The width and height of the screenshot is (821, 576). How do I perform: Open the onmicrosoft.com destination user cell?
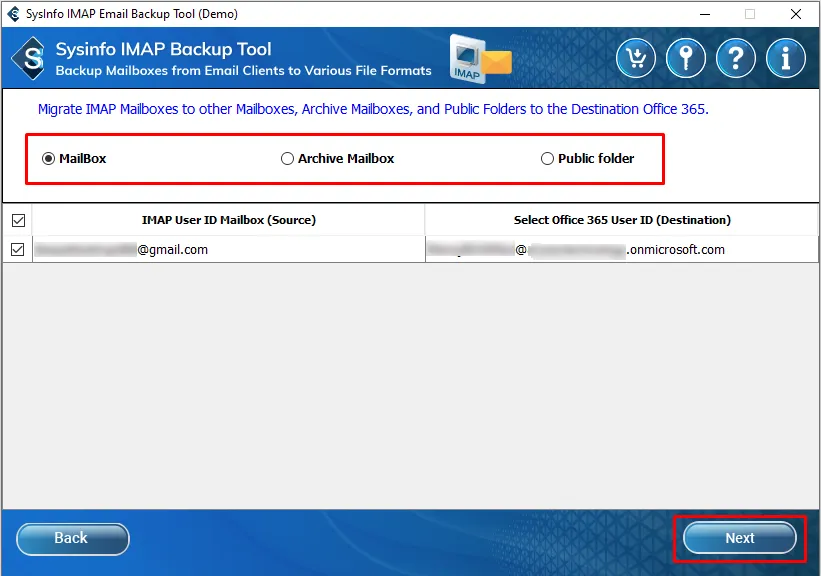tap(621, 250)
